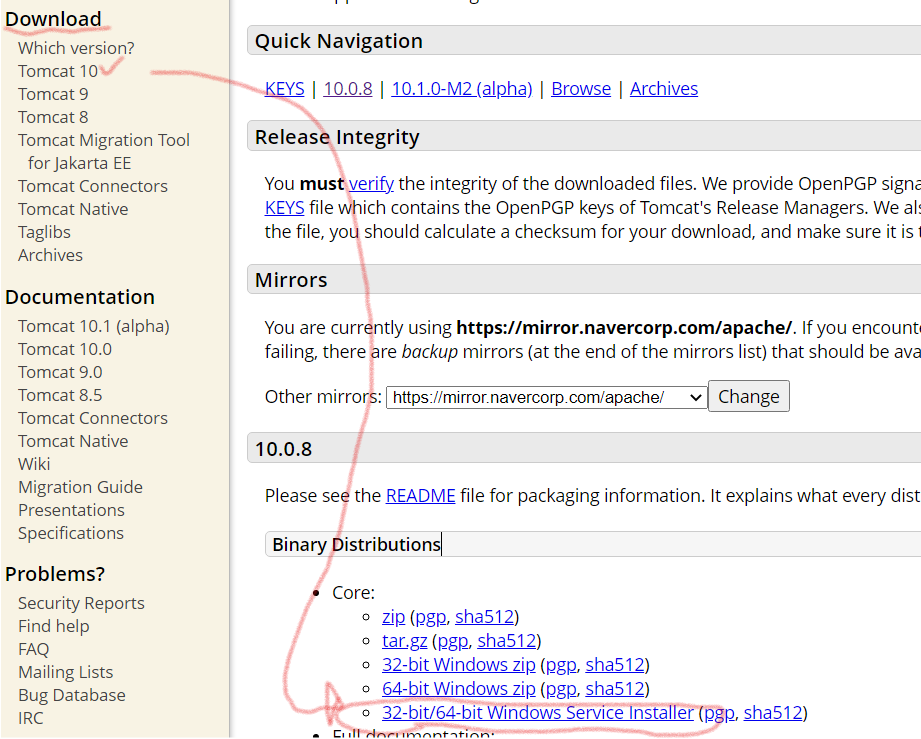
Task: Download the Core zip
Action: (x=394, y=617)
